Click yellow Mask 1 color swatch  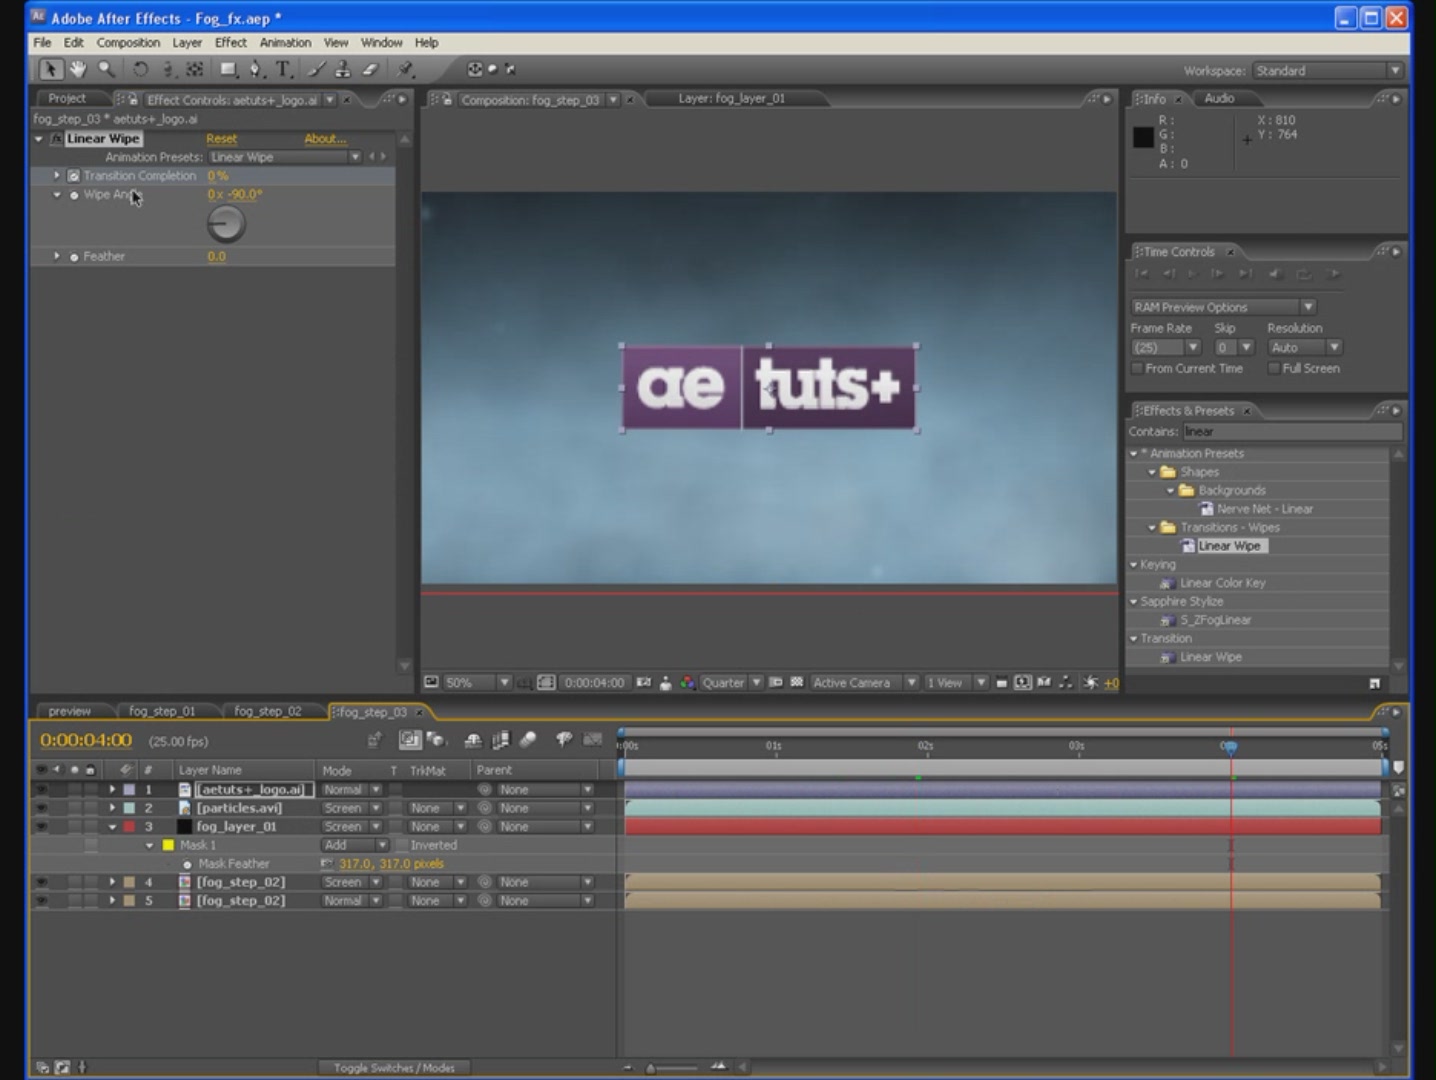168,845
